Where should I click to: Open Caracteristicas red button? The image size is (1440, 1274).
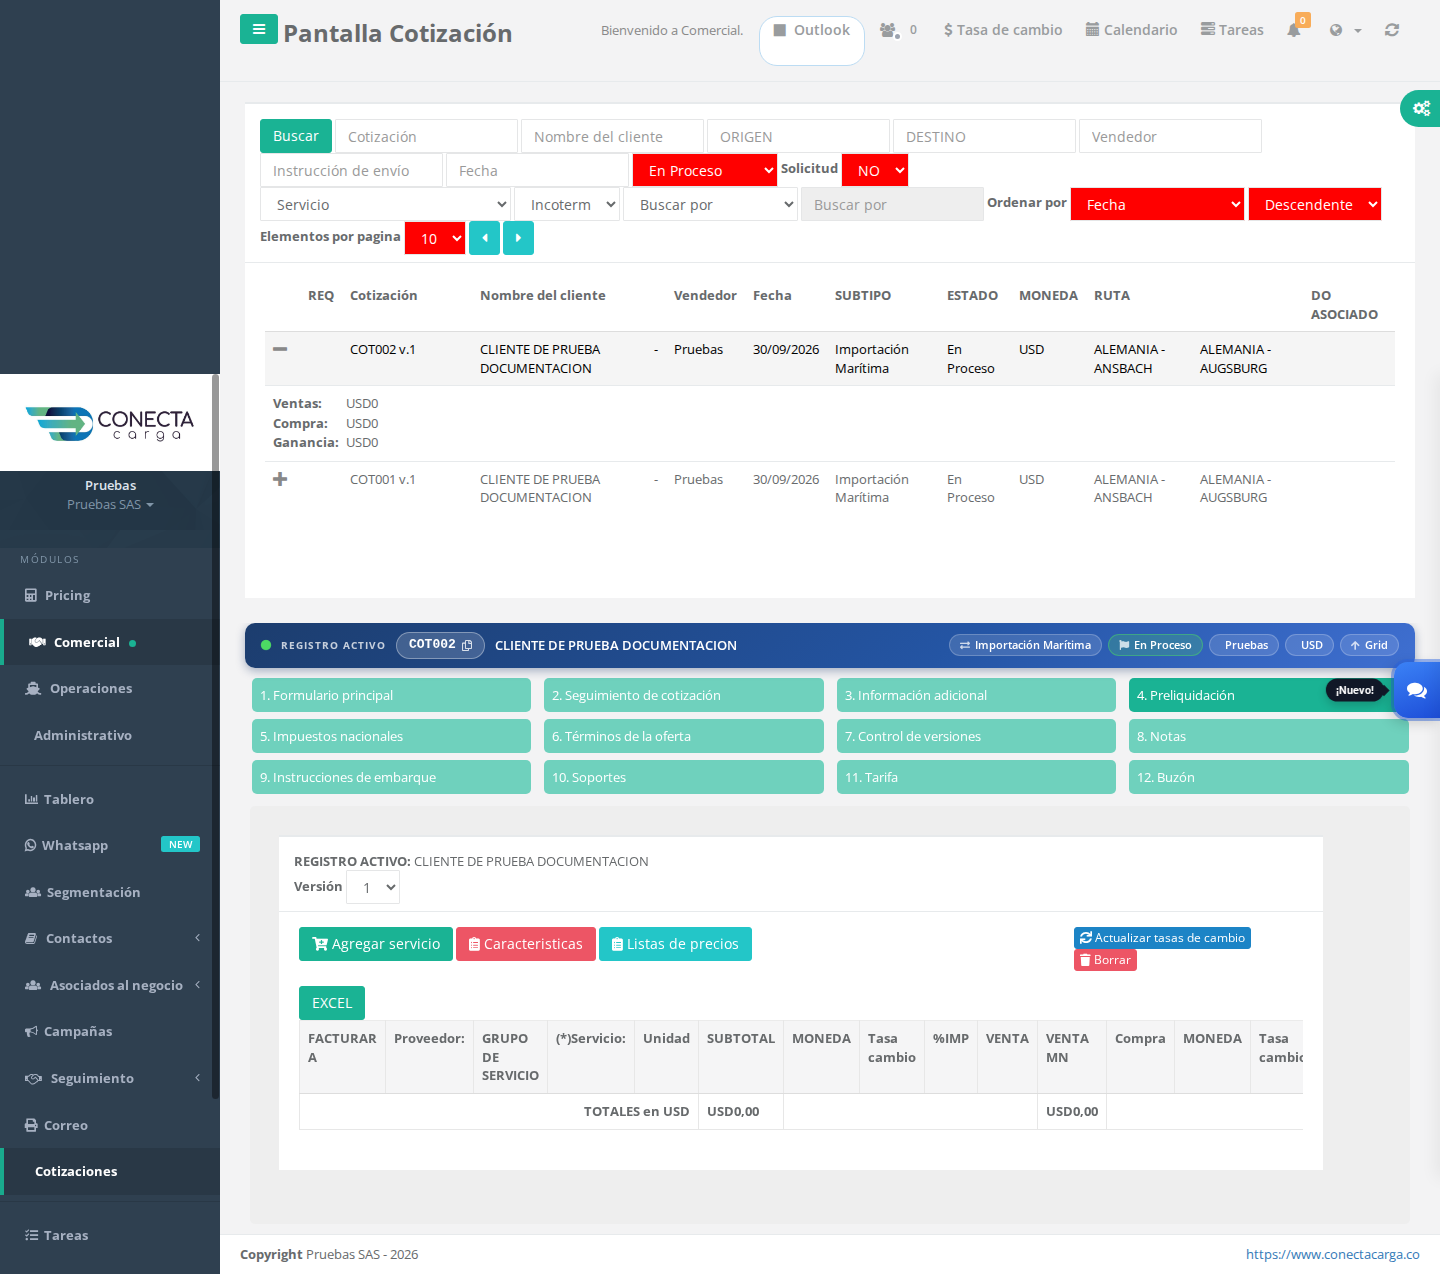526,944
